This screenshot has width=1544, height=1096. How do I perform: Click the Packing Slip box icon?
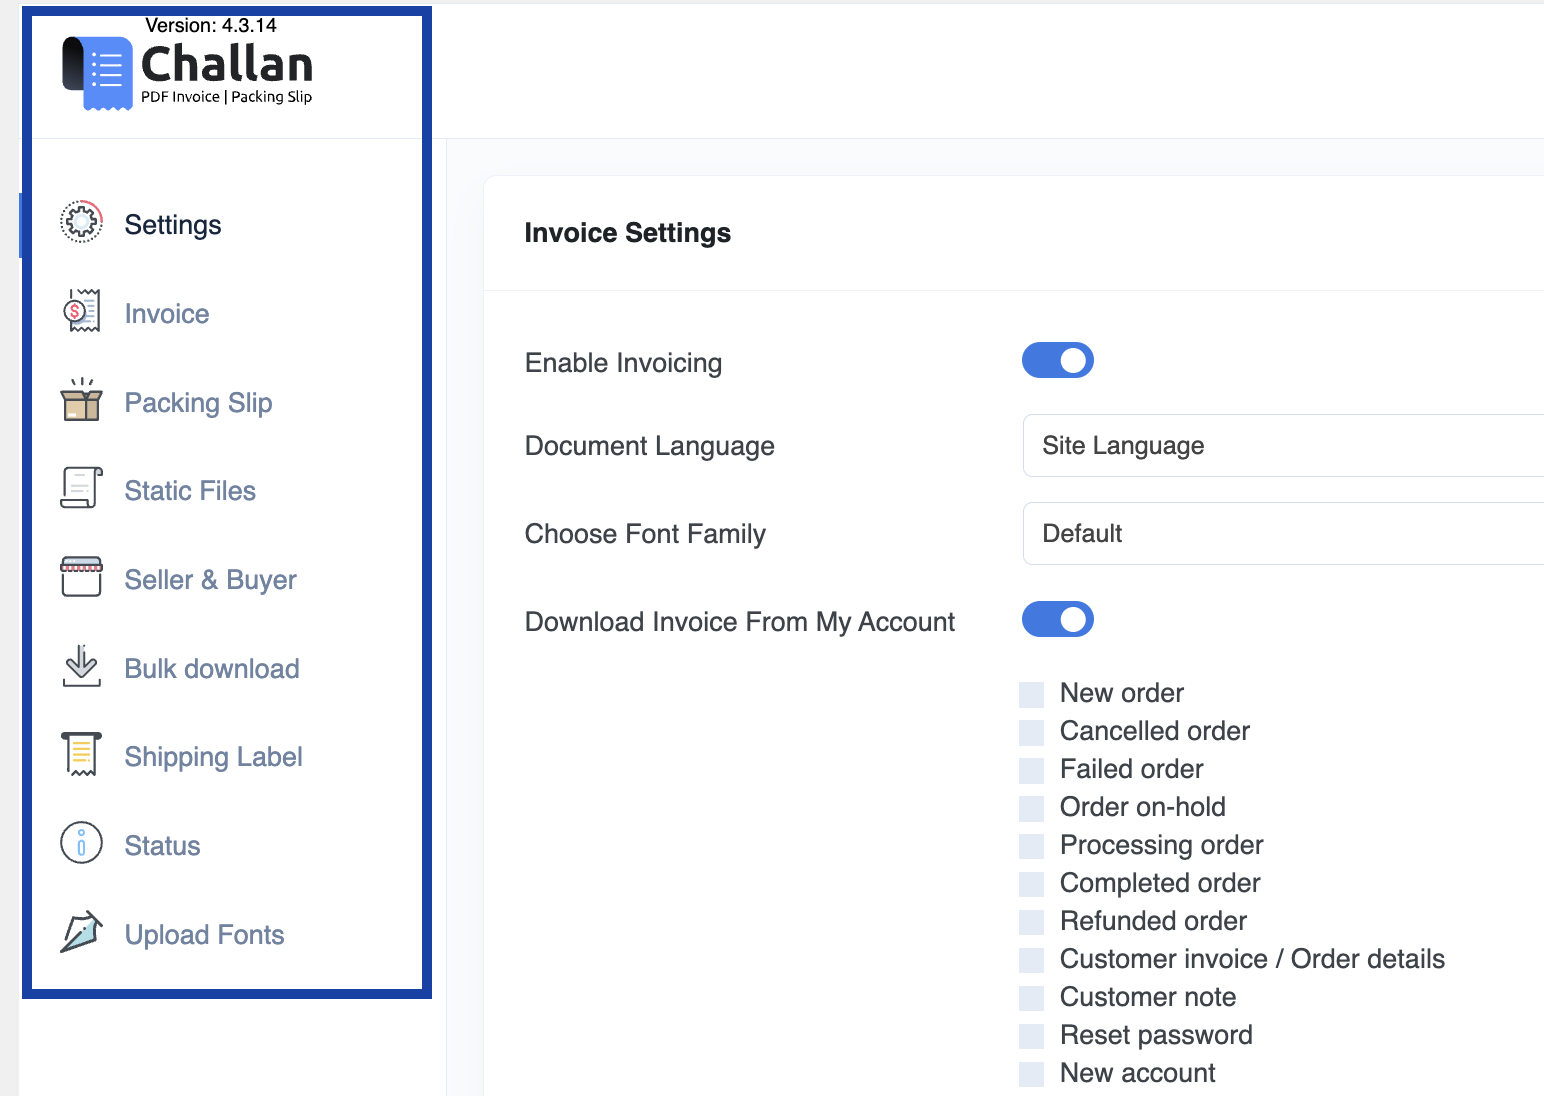(81, 400)
